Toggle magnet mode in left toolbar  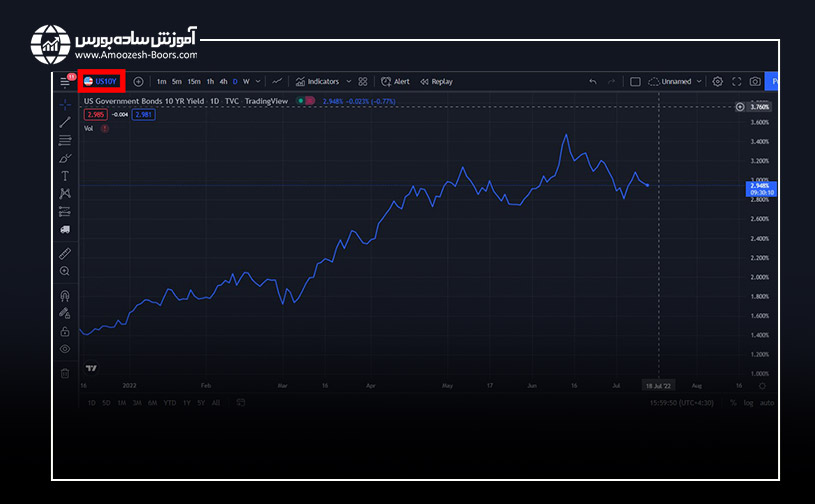[65, 296]
